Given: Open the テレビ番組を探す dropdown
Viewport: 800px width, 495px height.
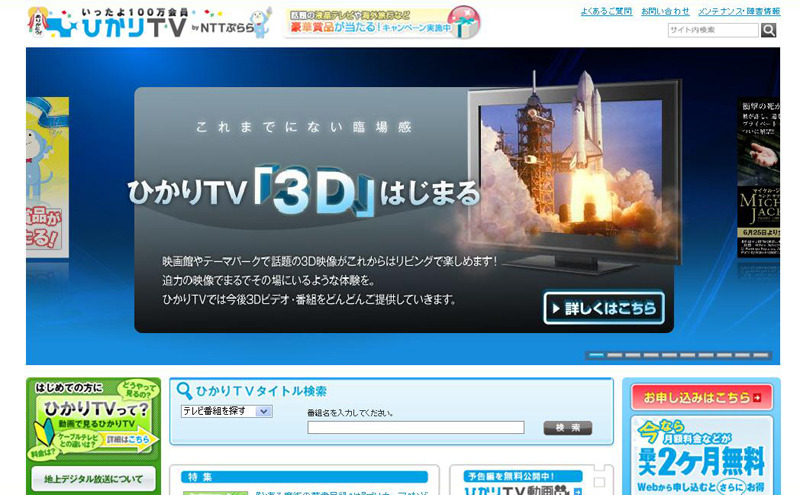Looking at the screenshot, I should point(227,411).
